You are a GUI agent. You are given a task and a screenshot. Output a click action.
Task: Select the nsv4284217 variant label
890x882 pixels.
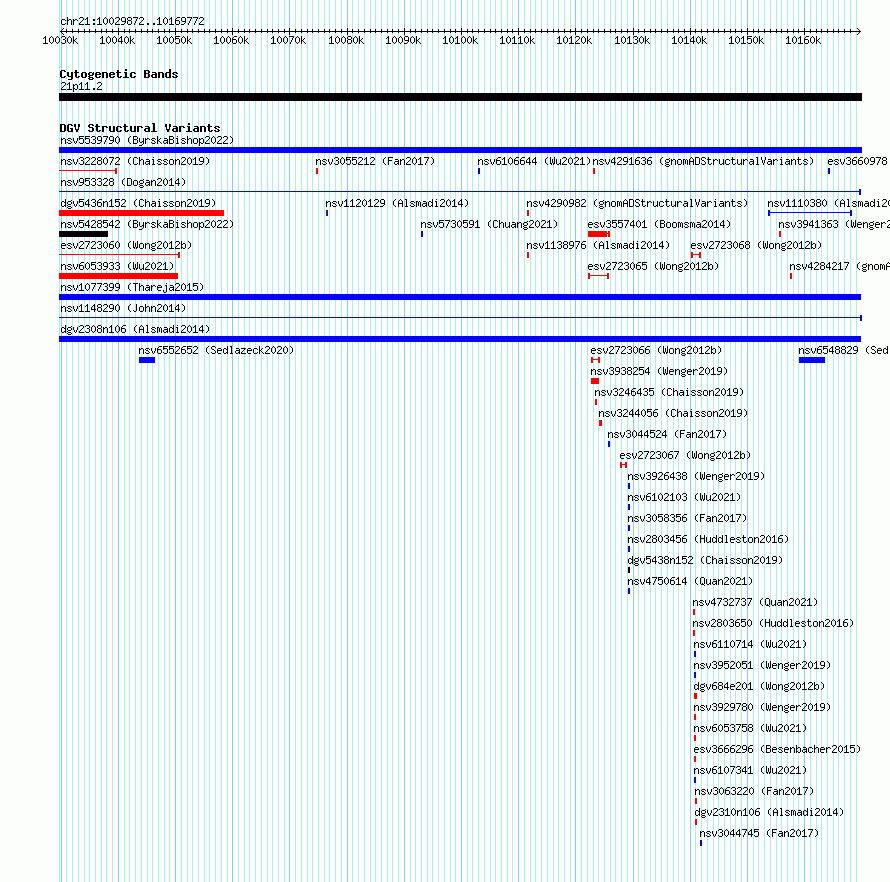click(819, 266)
